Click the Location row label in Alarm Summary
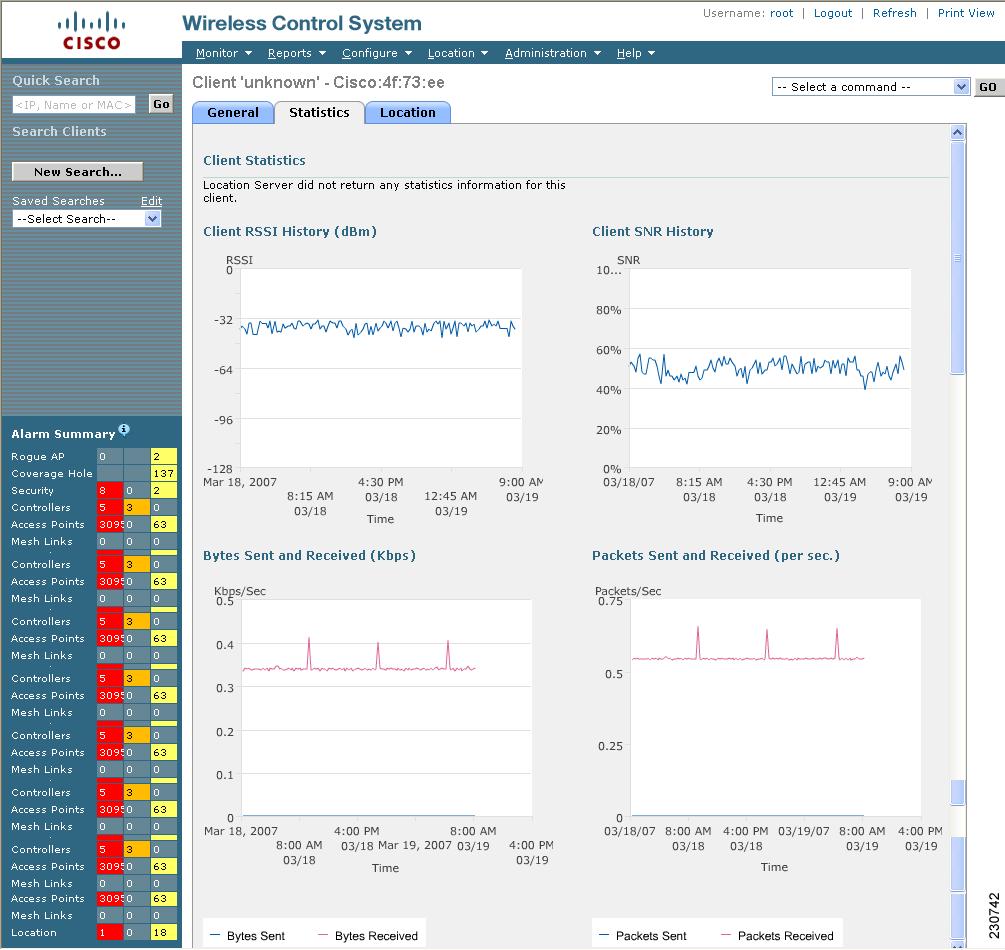This screenshot has width=1005, height=950. (x=34, y=933)
